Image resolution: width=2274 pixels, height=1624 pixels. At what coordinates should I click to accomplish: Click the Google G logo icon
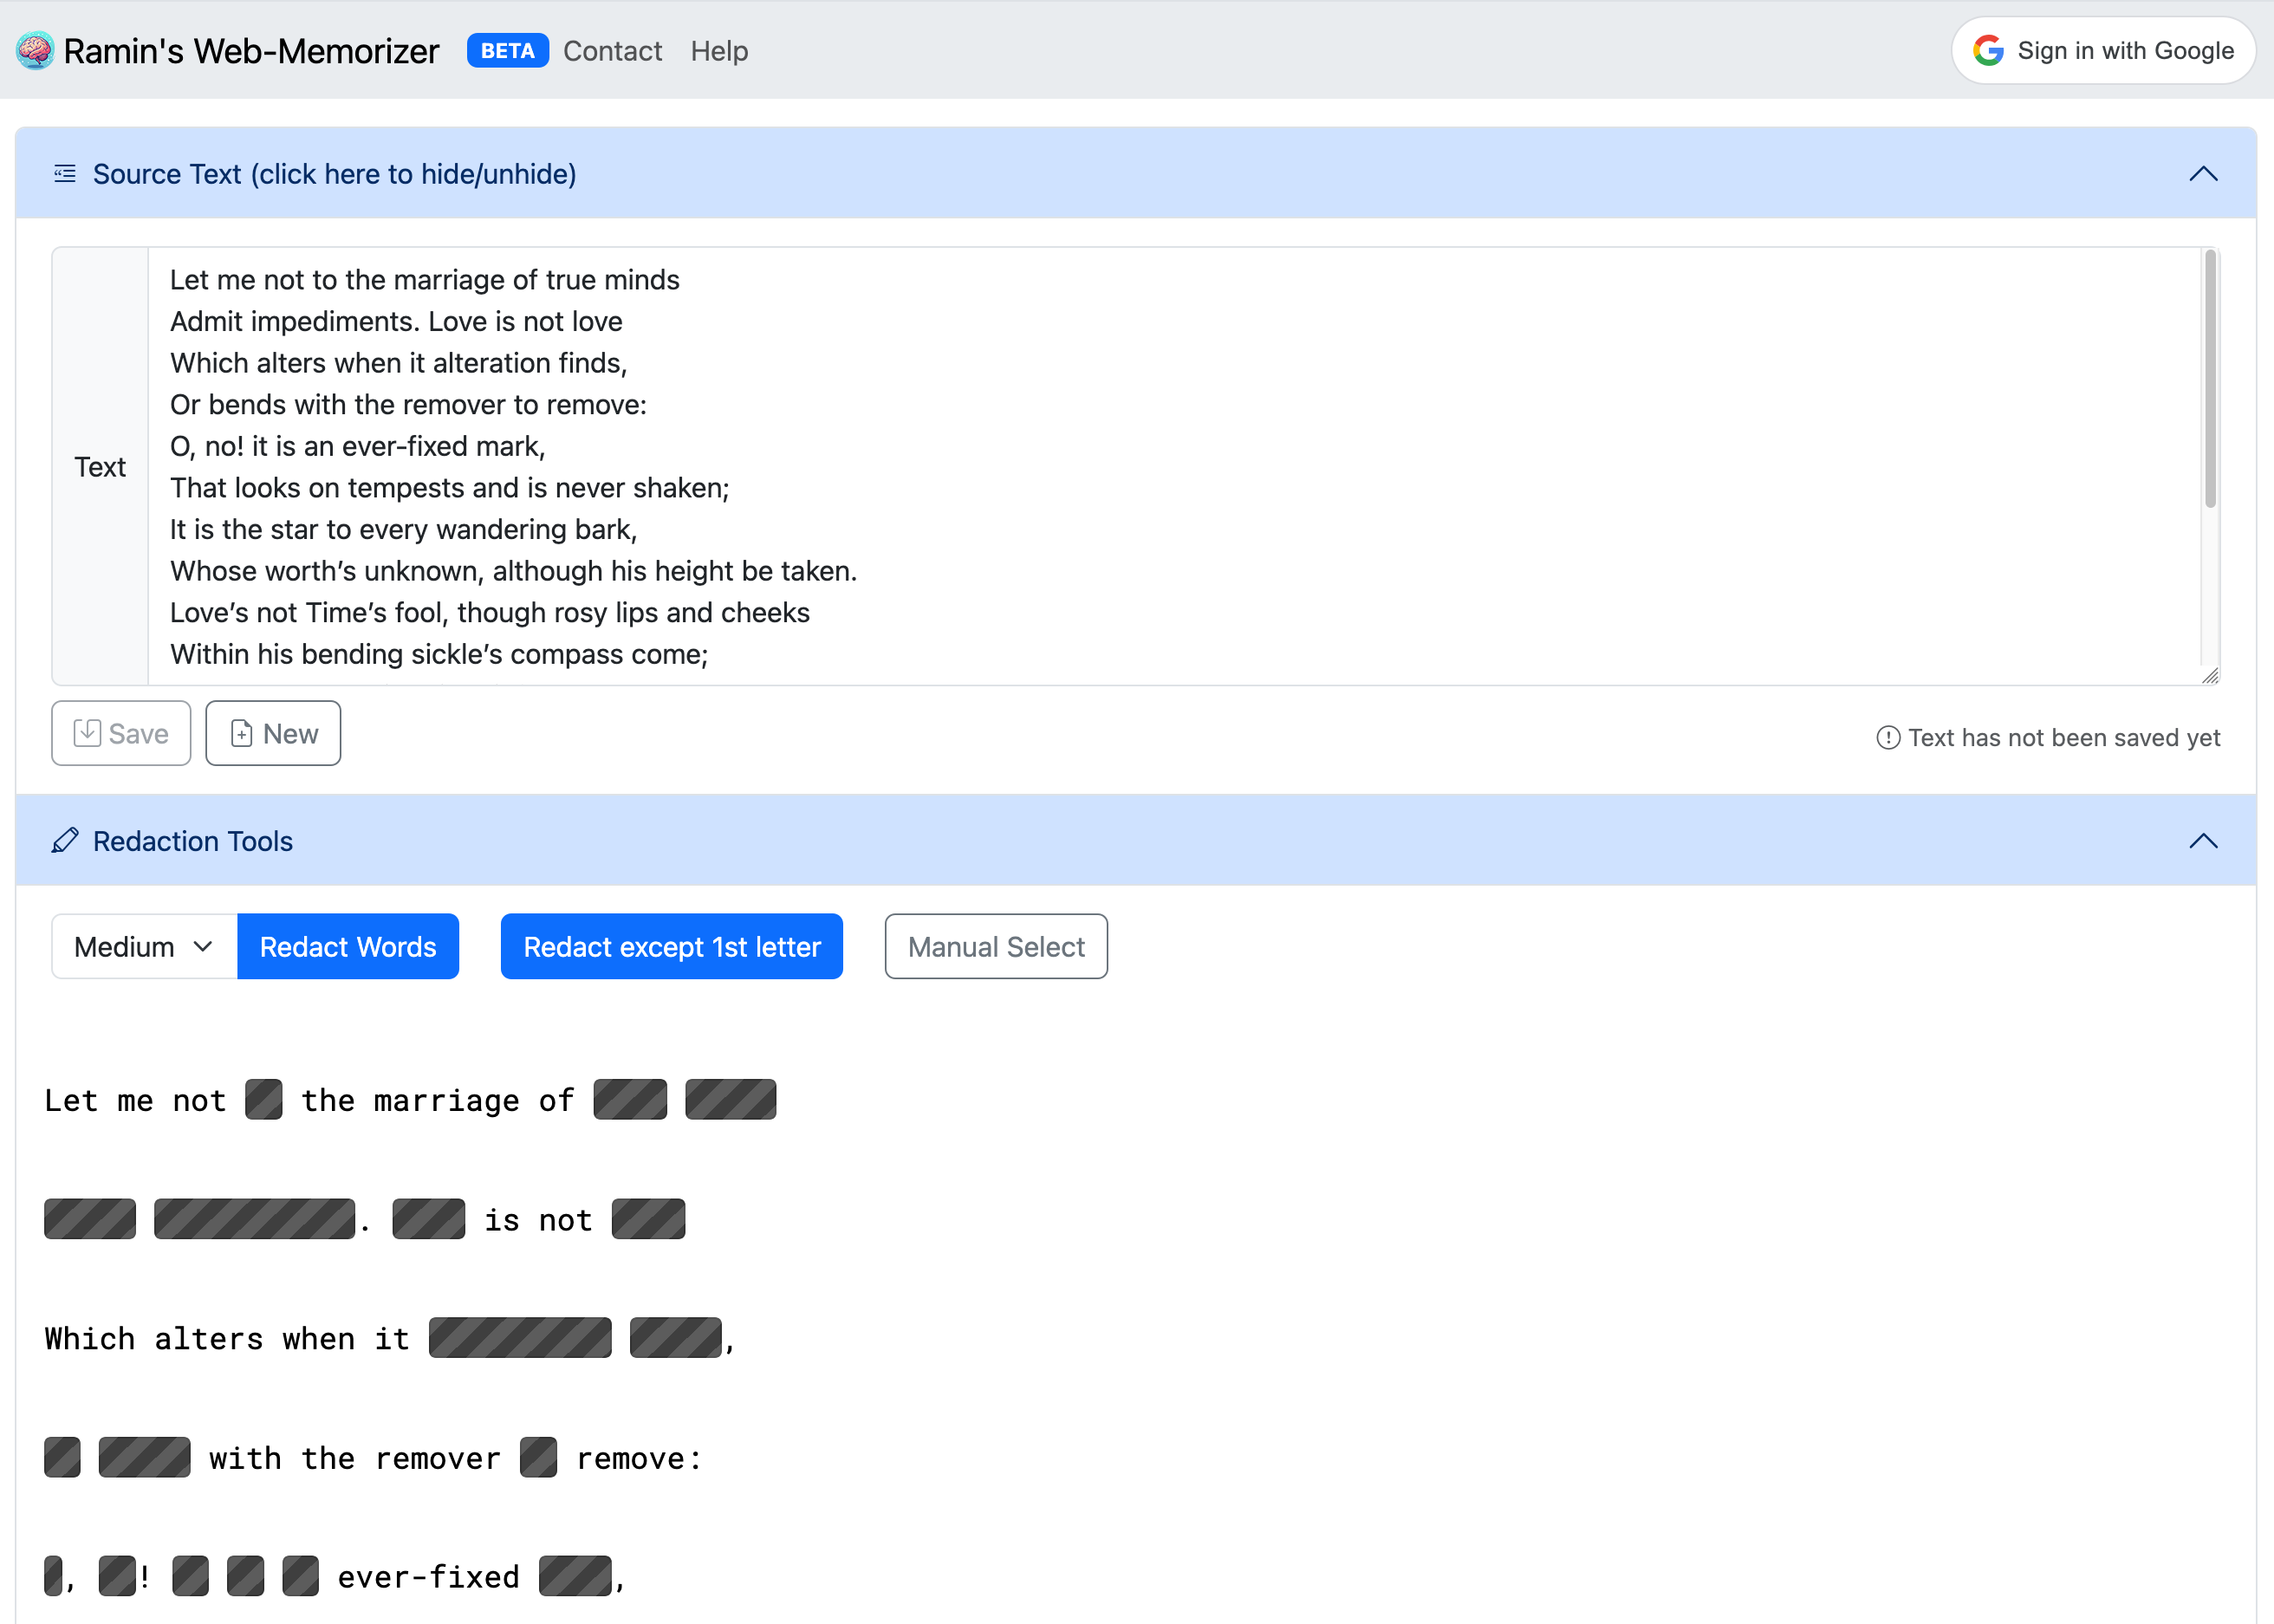[x=1988, y=51]
